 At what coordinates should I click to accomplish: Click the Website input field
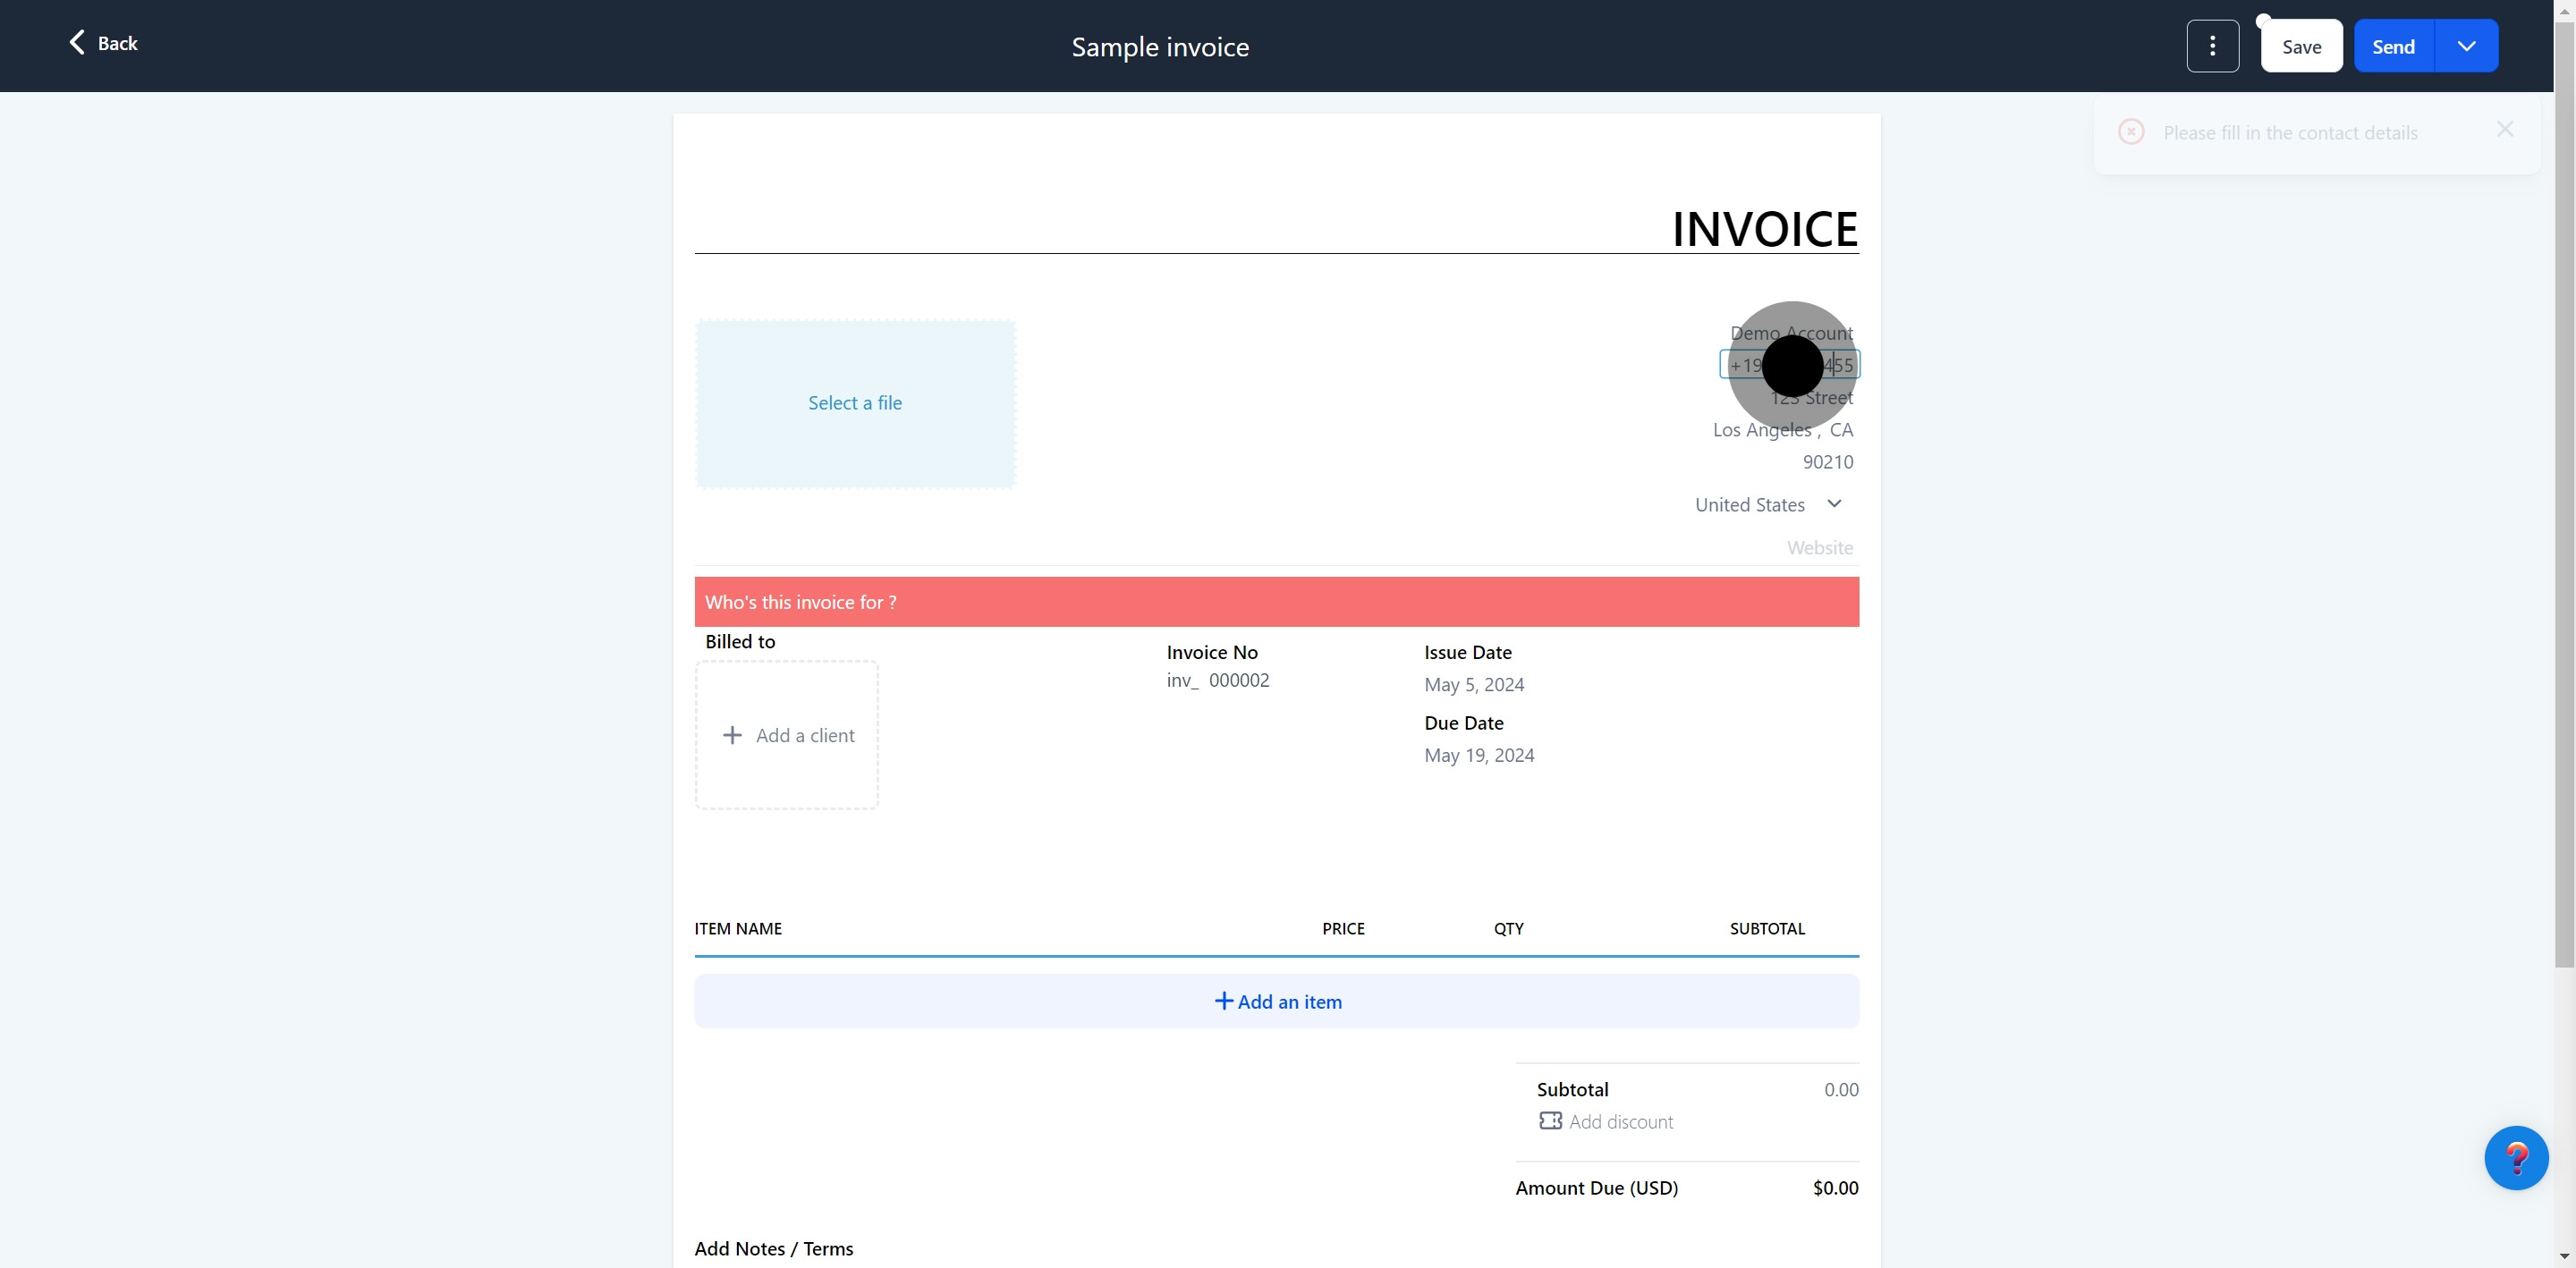pos(1819,548)
